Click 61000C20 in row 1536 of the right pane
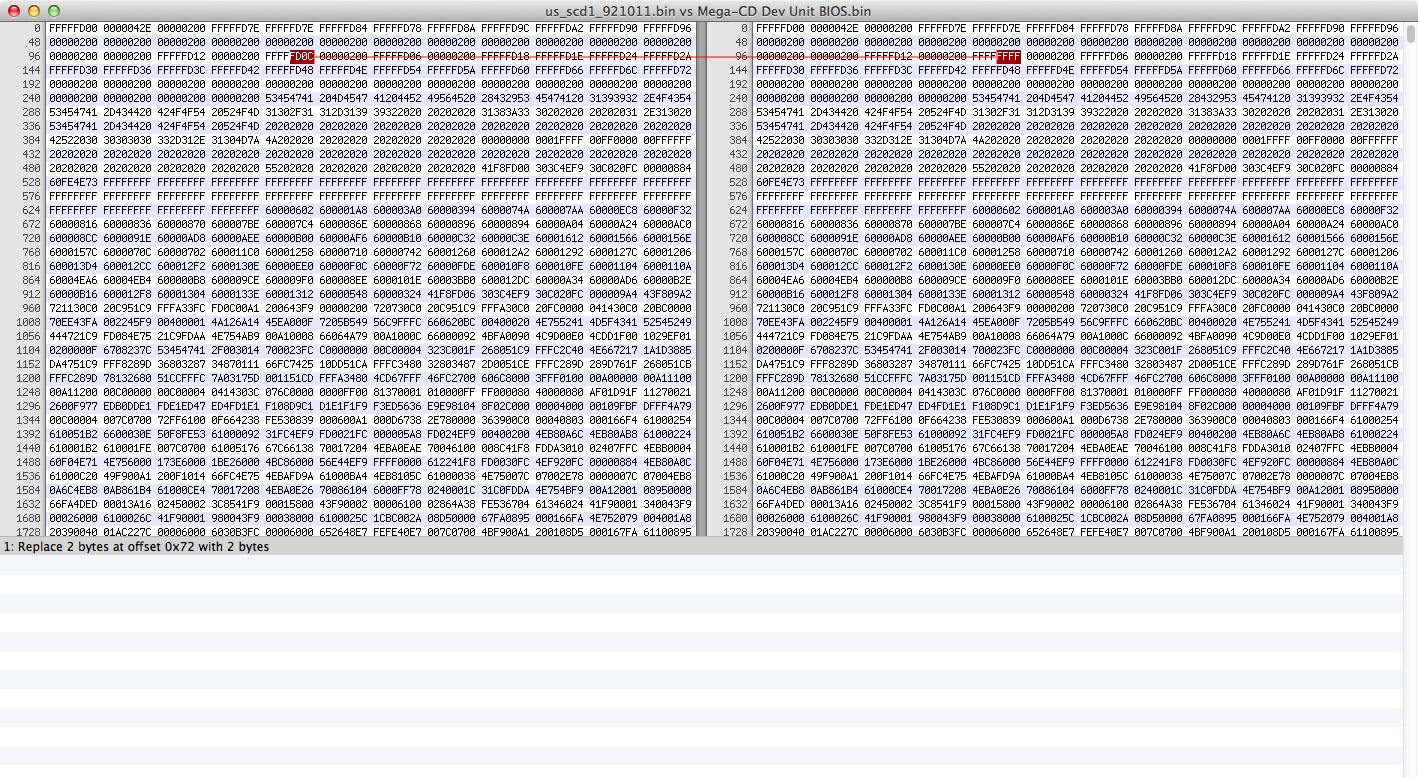 click(780, 477)
